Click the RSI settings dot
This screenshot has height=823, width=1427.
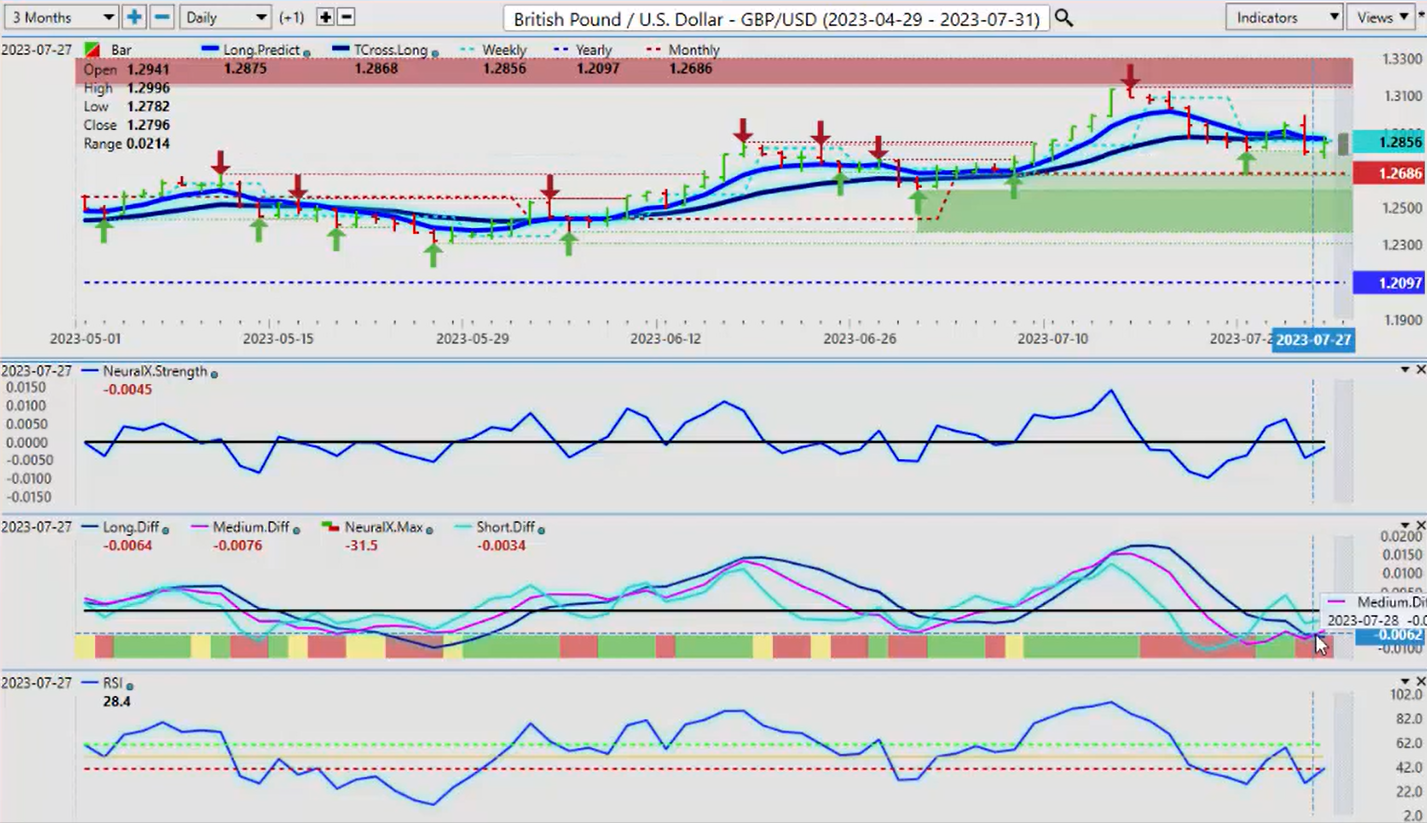(129, 685)
